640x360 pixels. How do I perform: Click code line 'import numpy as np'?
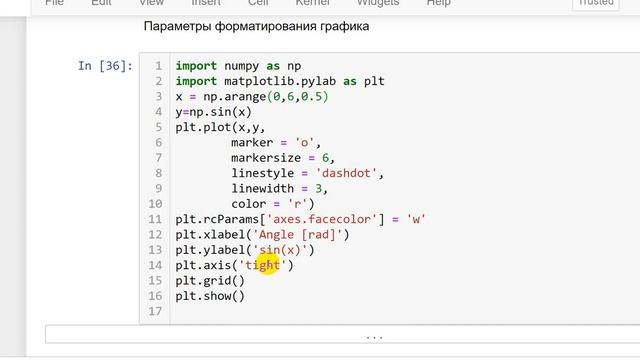(x=238, y=66)
